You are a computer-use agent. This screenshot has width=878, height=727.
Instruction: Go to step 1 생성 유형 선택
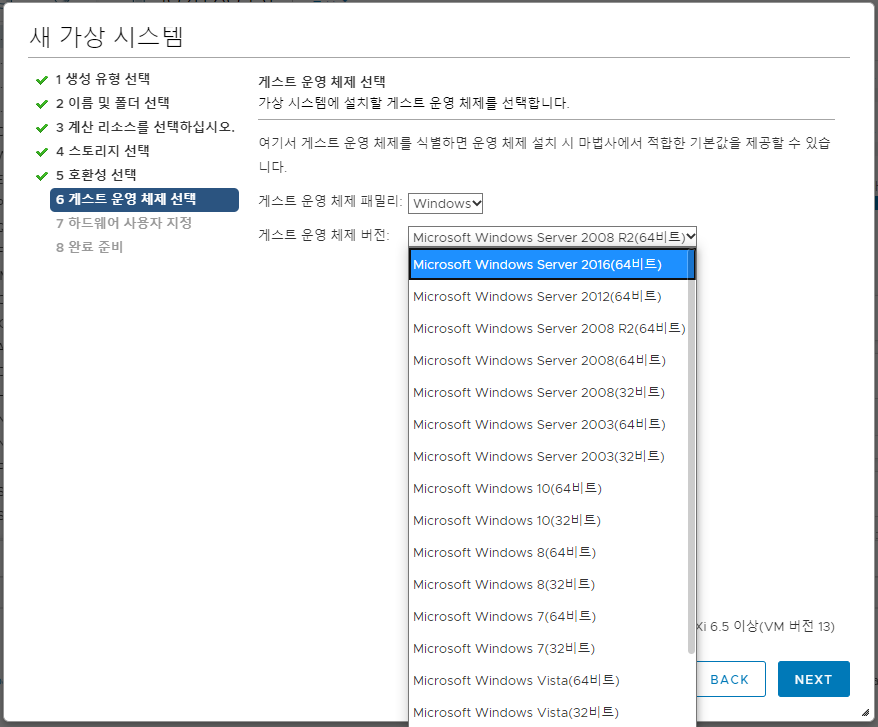tap(102, 79)
